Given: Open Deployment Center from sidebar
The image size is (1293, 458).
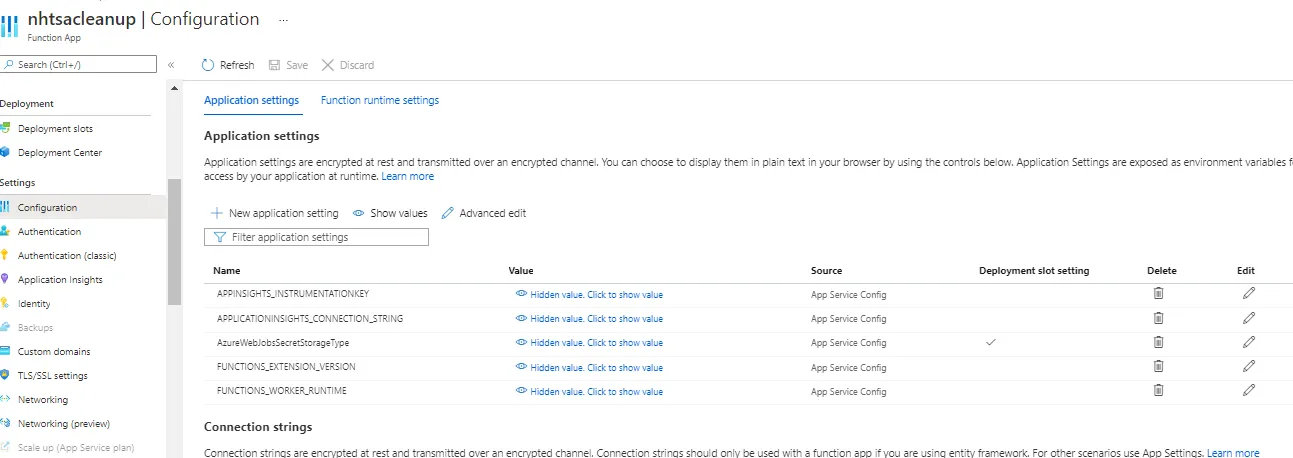Looking at the screenshot, I should click(x=59, y=153).
